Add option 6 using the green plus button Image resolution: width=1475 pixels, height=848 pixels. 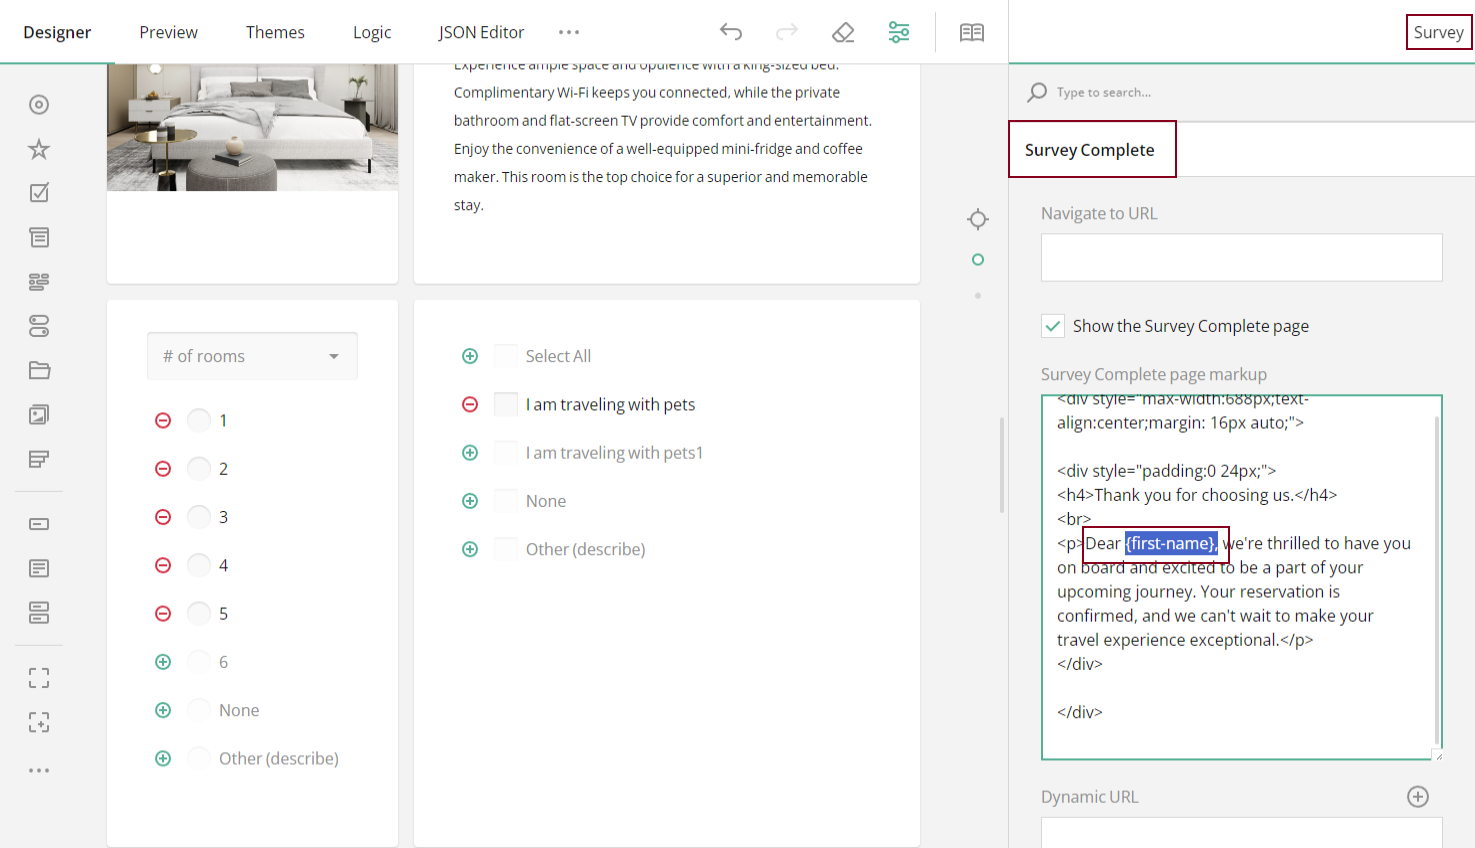point(163,661)
